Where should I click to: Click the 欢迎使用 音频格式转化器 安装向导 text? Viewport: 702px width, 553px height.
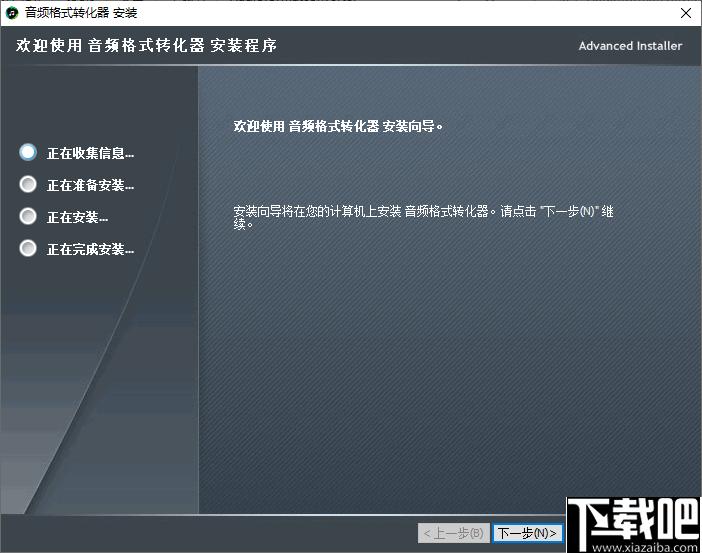click(338, 126)
